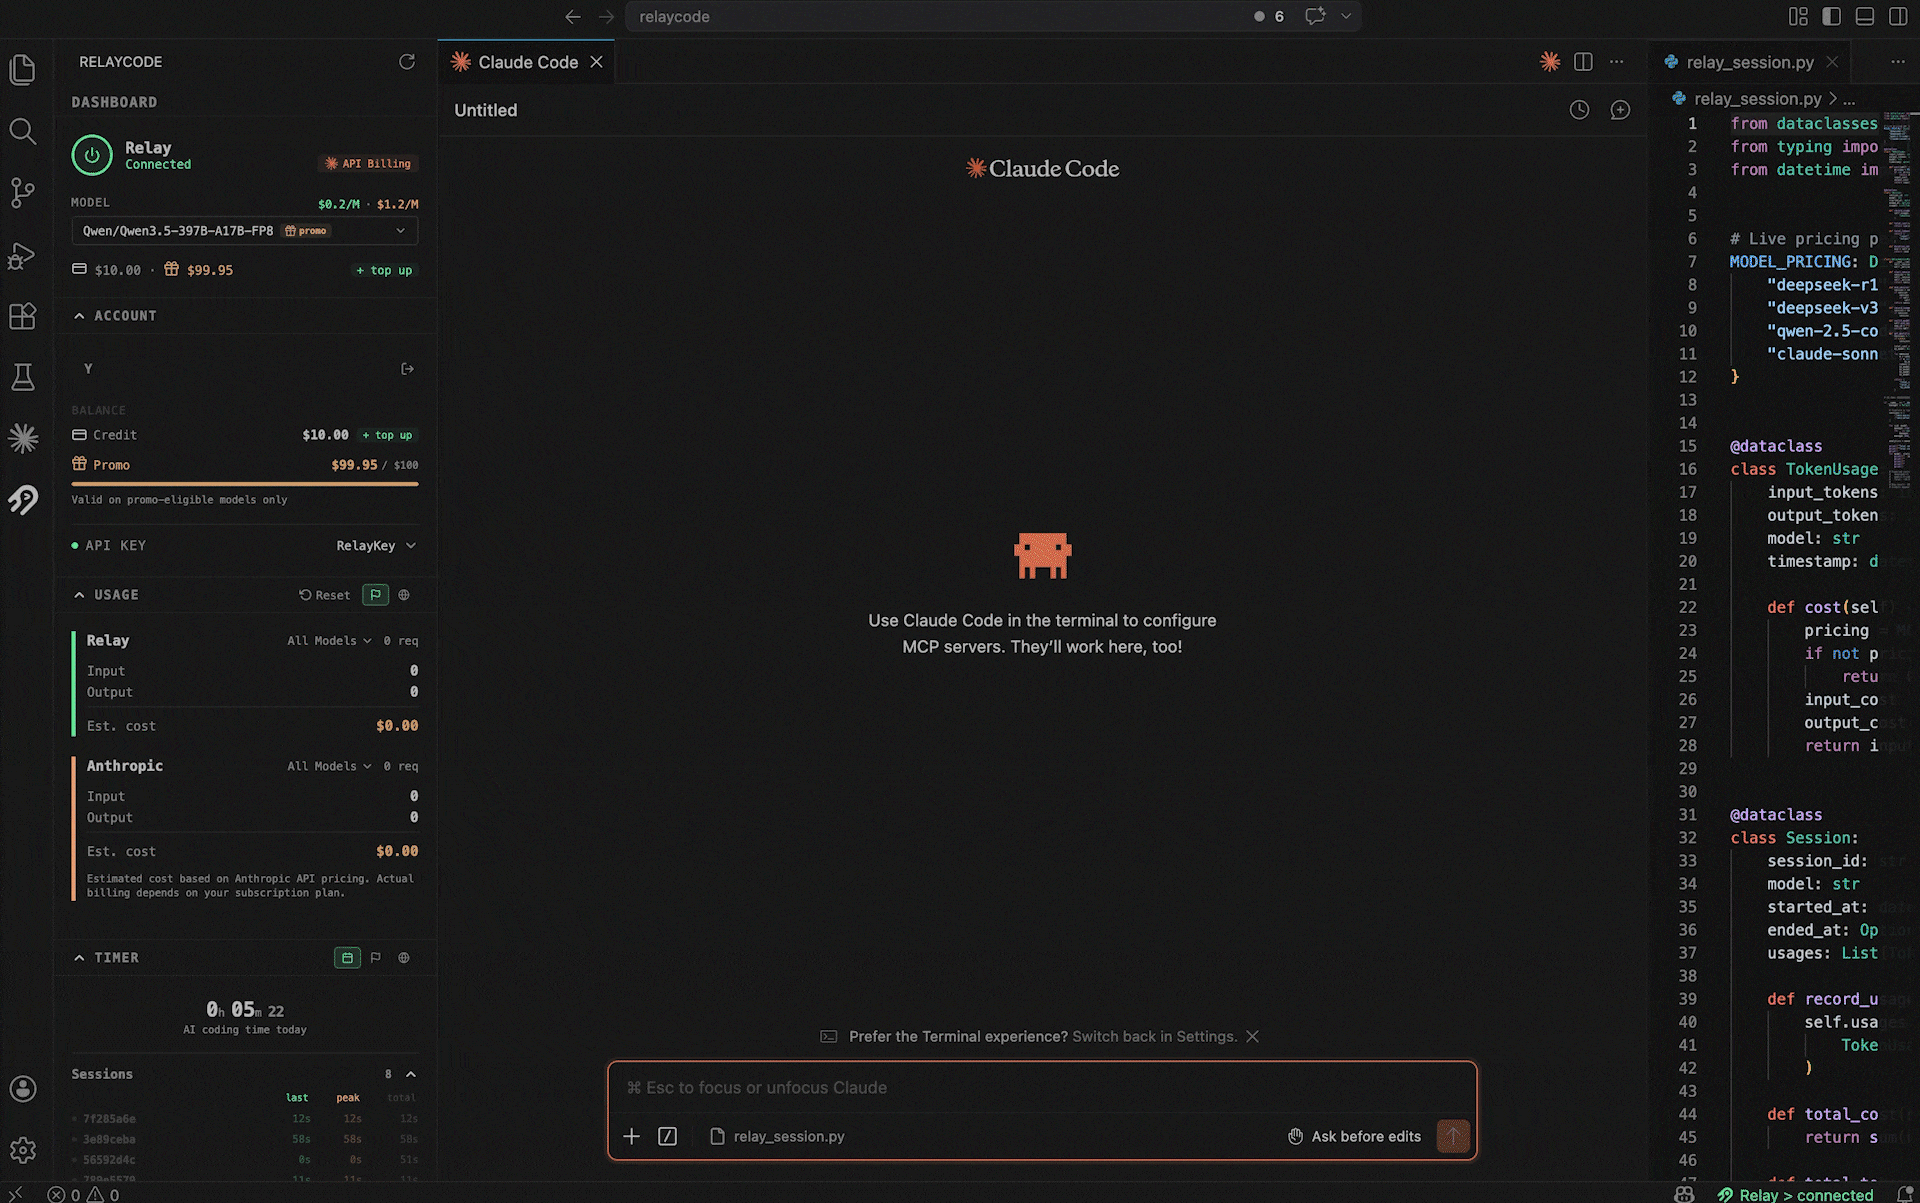The image size is (1920, 1203).
Task: Open the Relay view icon in activity bar
Action: point(22,499)
